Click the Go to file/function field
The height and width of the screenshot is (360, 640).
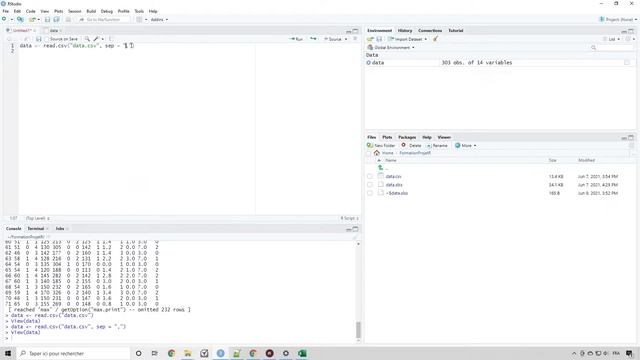coord(103,19)
